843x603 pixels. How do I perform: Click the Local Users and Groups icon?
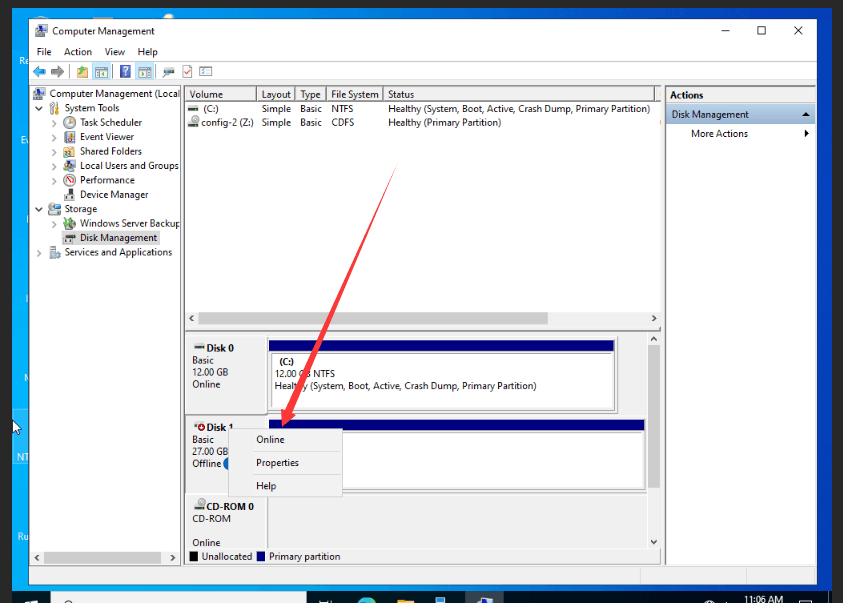coord(69,166)
